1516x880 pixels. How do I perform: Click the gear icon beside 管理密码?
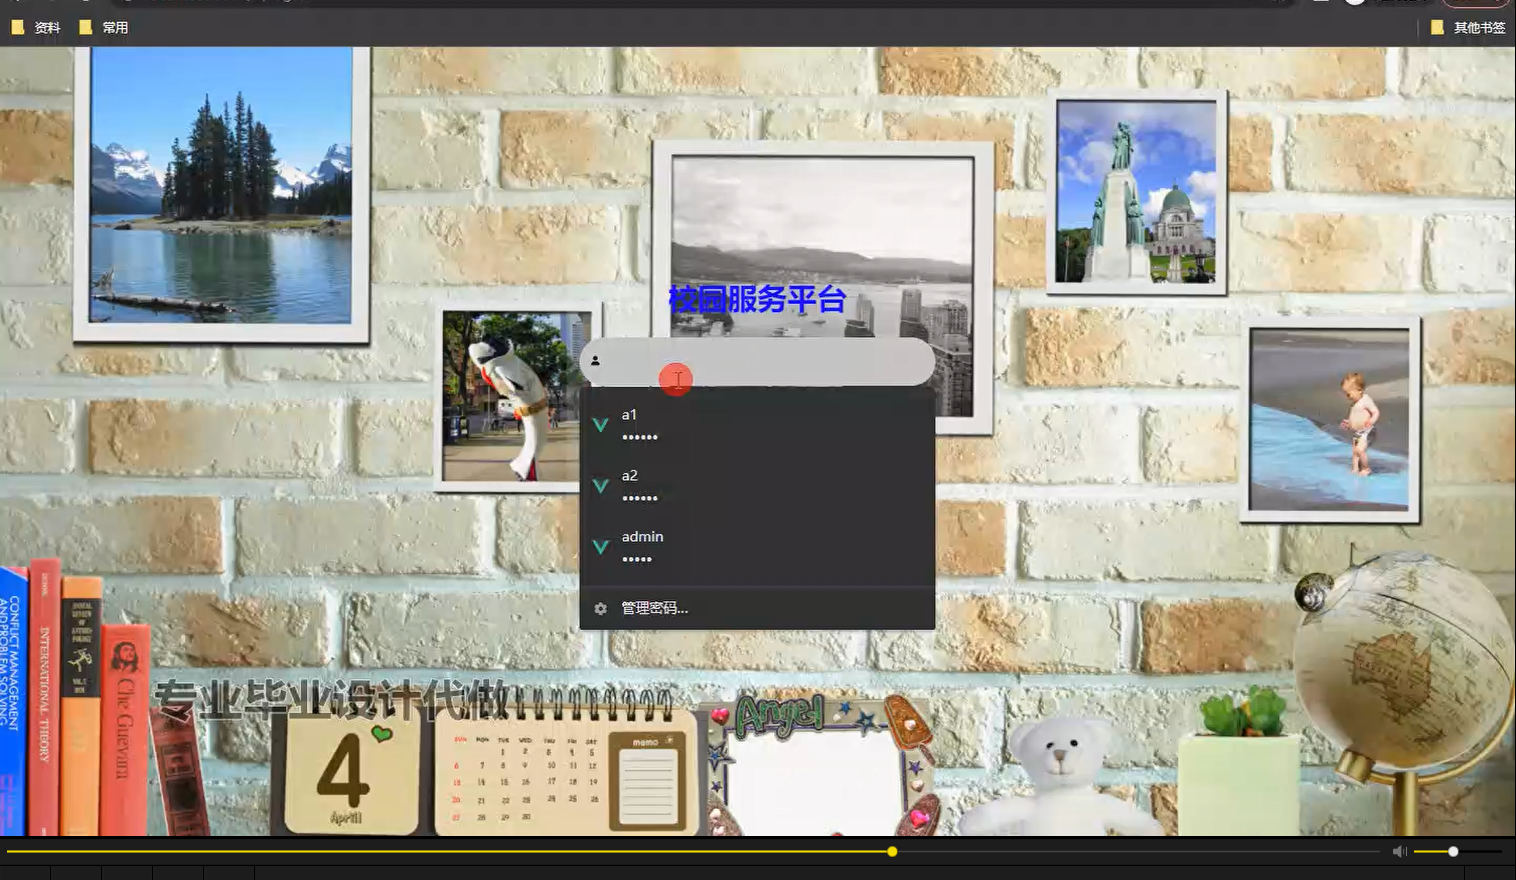point(600,608)
